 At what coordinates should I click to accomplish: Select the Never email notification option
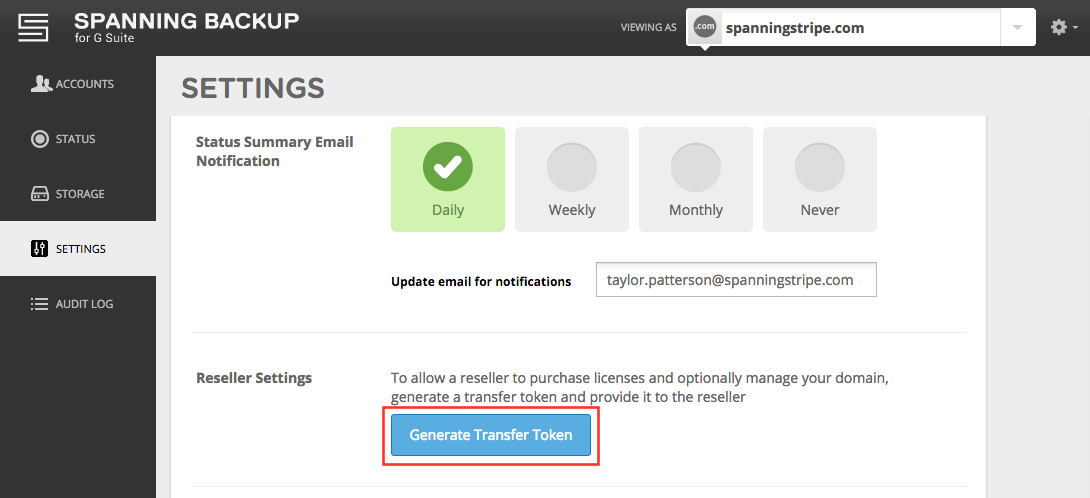coord(820,179)
